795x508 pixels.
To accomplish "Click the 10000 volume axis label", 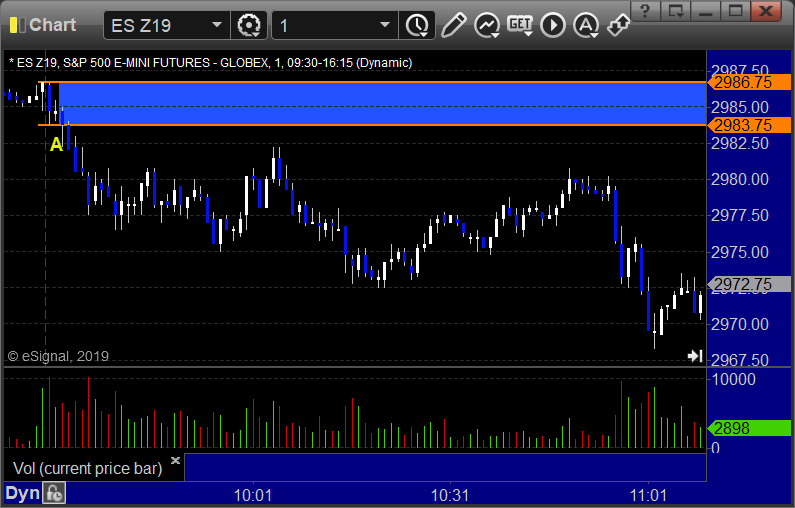I will [x=734, y=379].
